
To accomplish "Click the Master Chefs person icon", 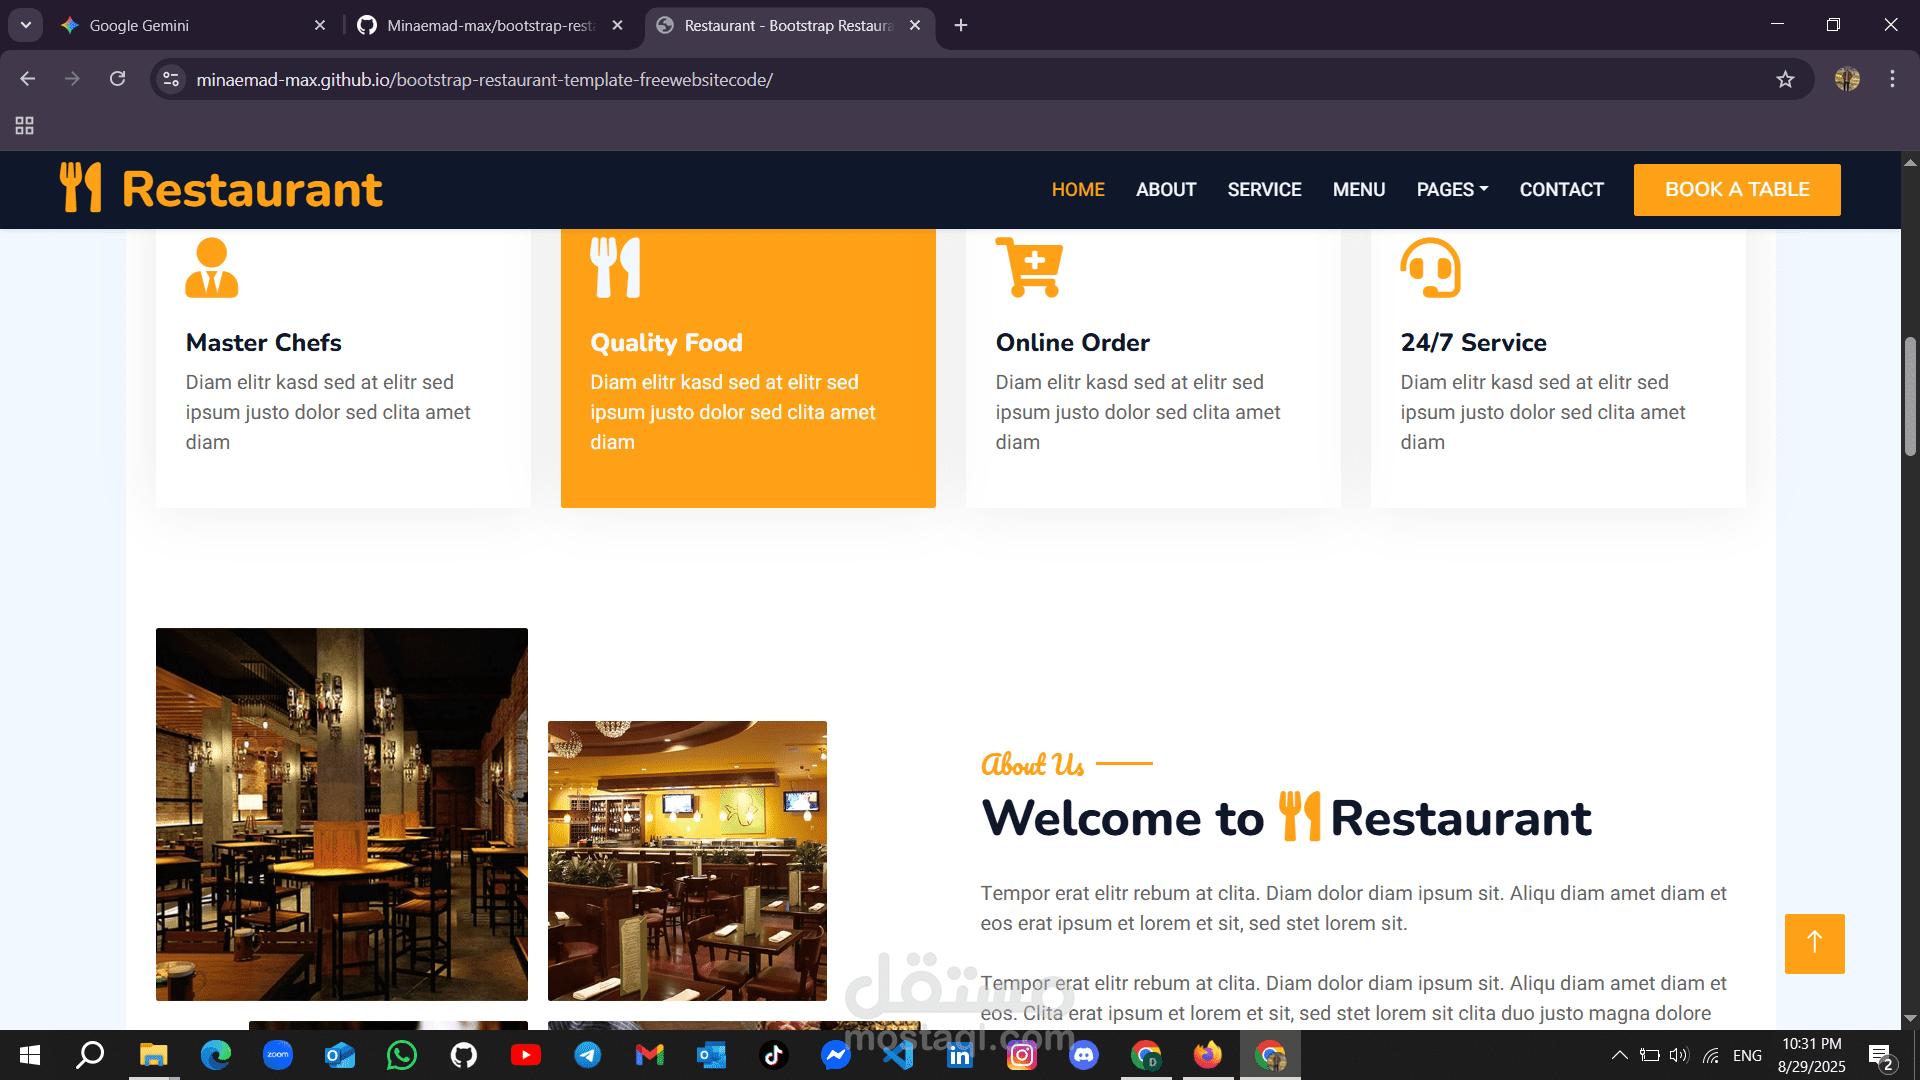I will coord(211,268).
